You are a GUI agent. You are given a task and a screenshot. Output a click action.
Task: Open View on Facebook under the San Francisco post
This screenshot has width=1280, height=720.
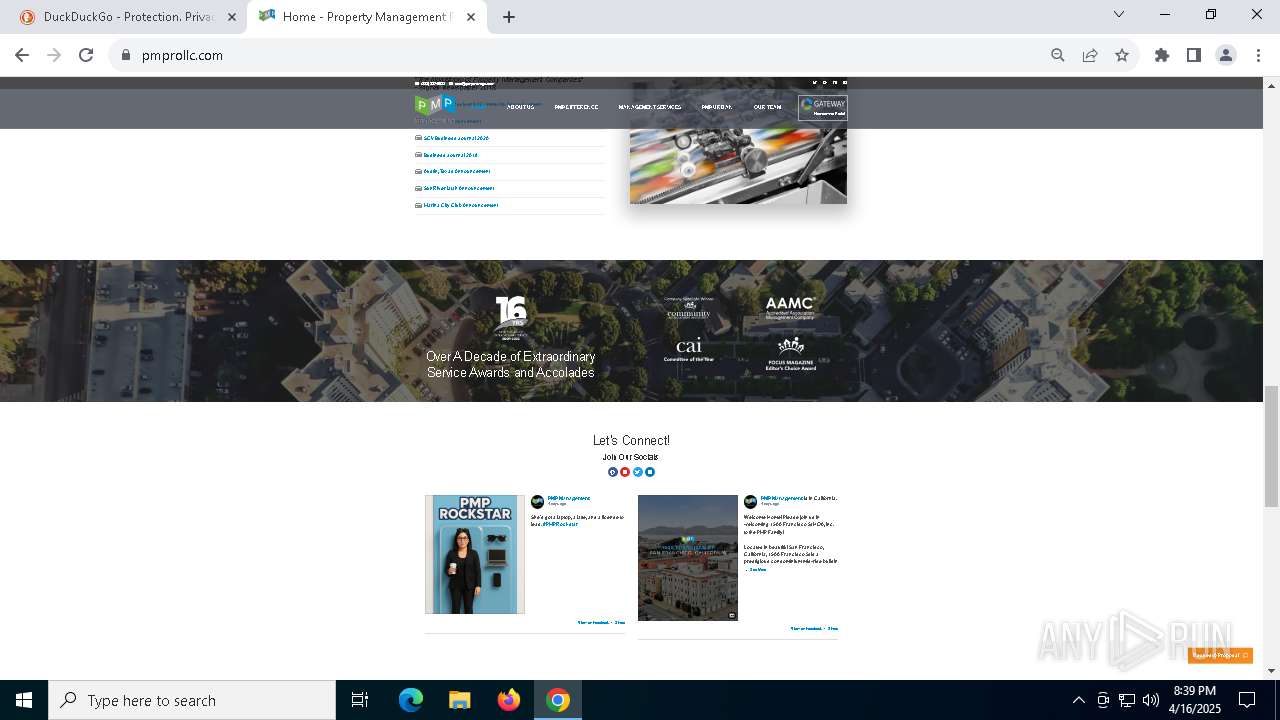click(x=806, y=628)
